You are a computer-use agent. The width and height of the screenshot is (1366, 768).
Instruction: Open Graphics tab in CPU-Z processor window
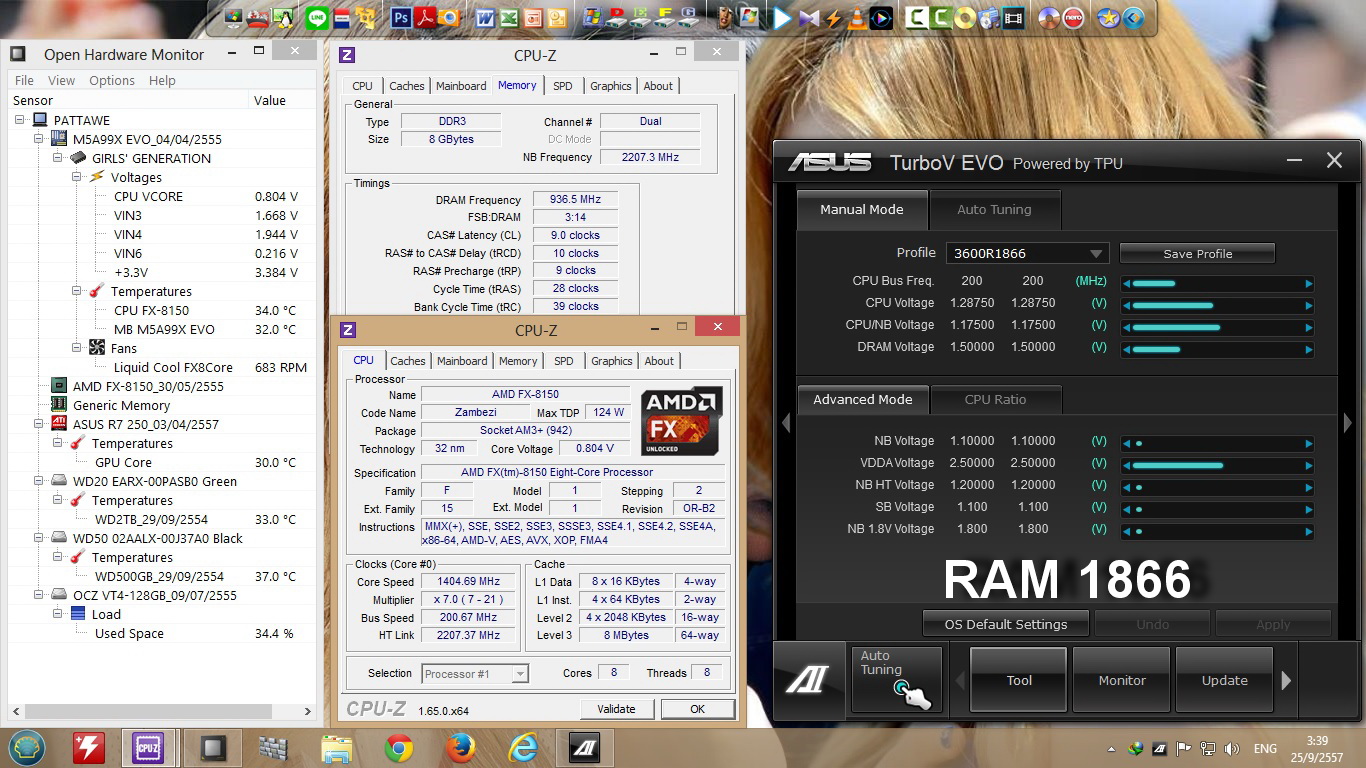point(611,361)
